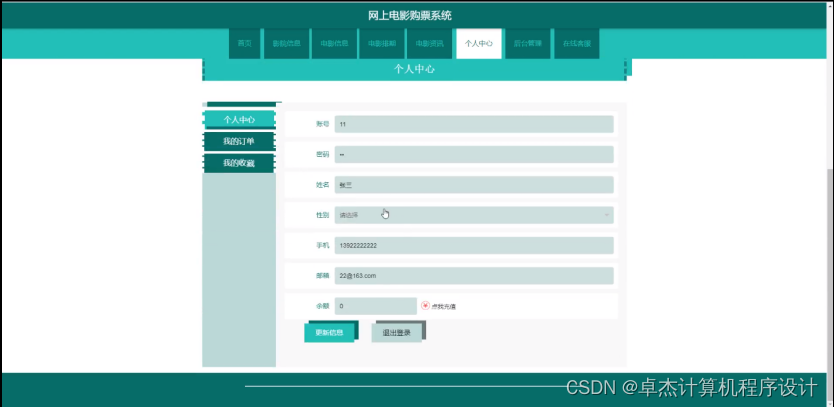Click the 点我充值 recharge link
This screenshot has width=834, height=407.
point(445,306)
